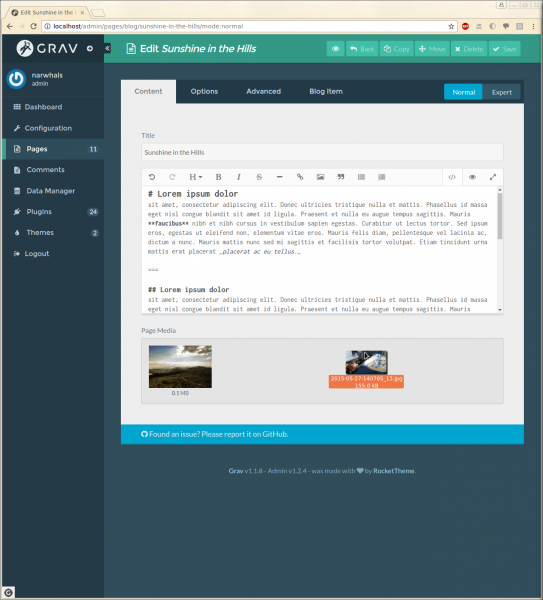The image size is (543, 600).
Task: Expand the editor to fullscreen
Action: coord(492,177)
